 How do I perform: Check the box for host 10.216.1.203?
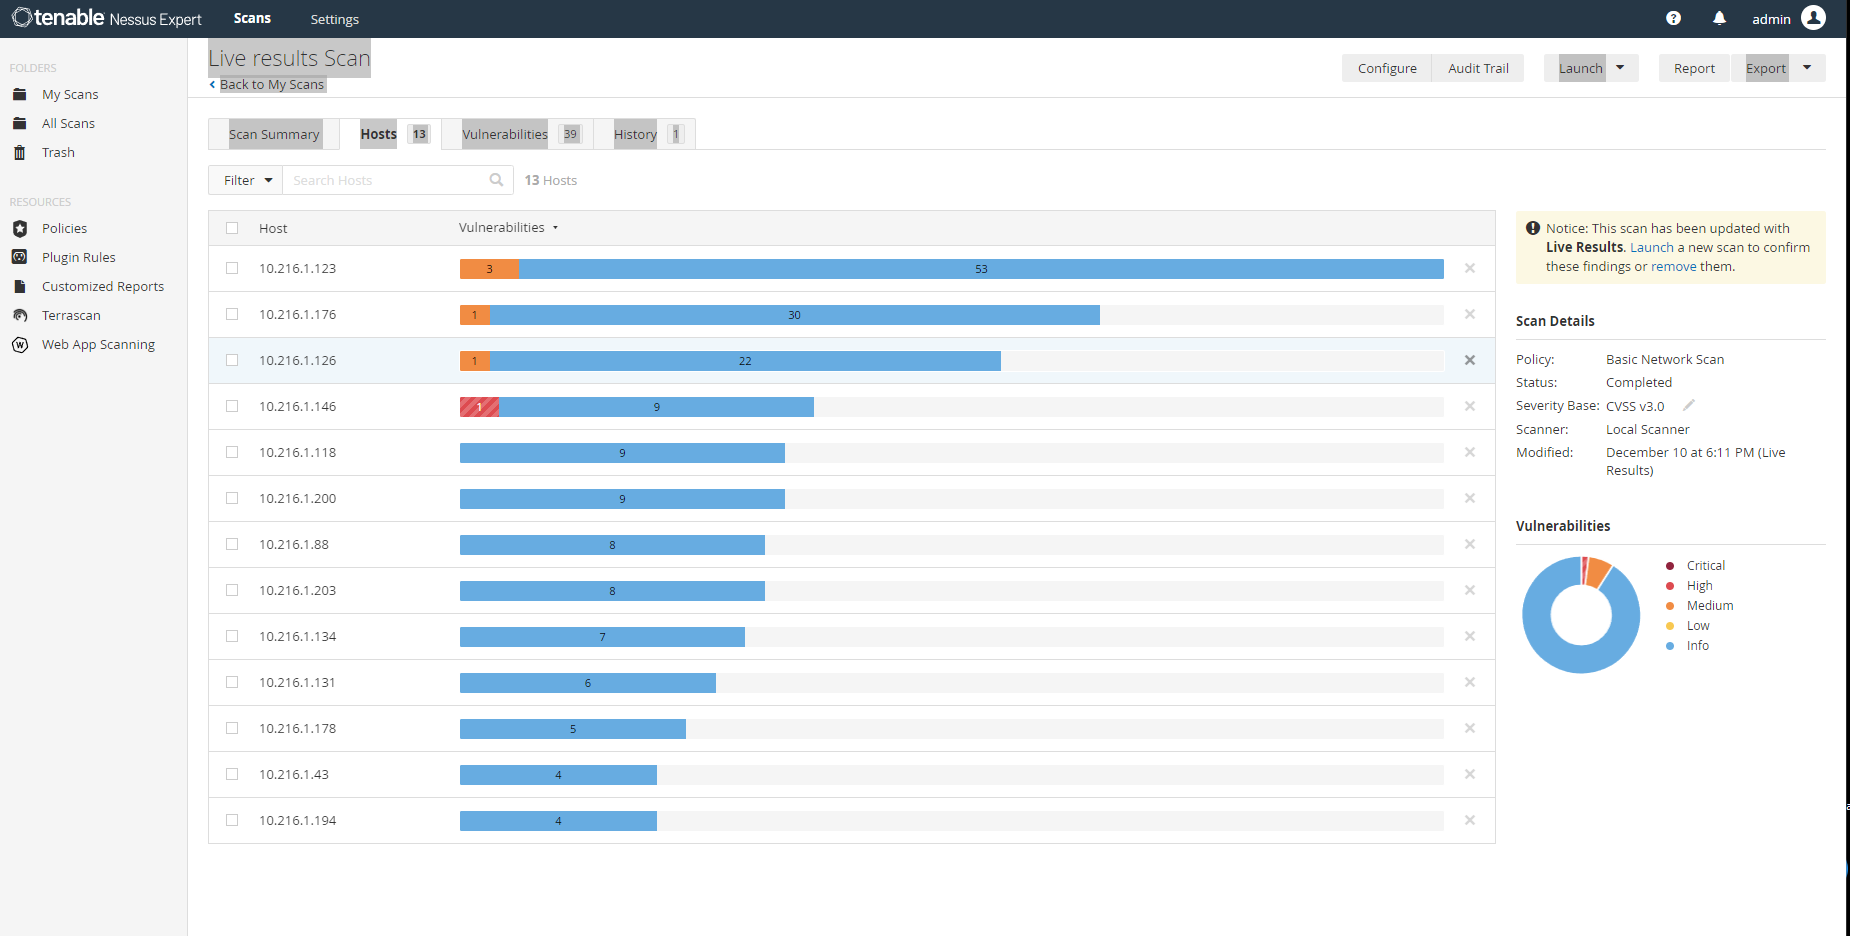pyautogui.click(x=232, y=590)
